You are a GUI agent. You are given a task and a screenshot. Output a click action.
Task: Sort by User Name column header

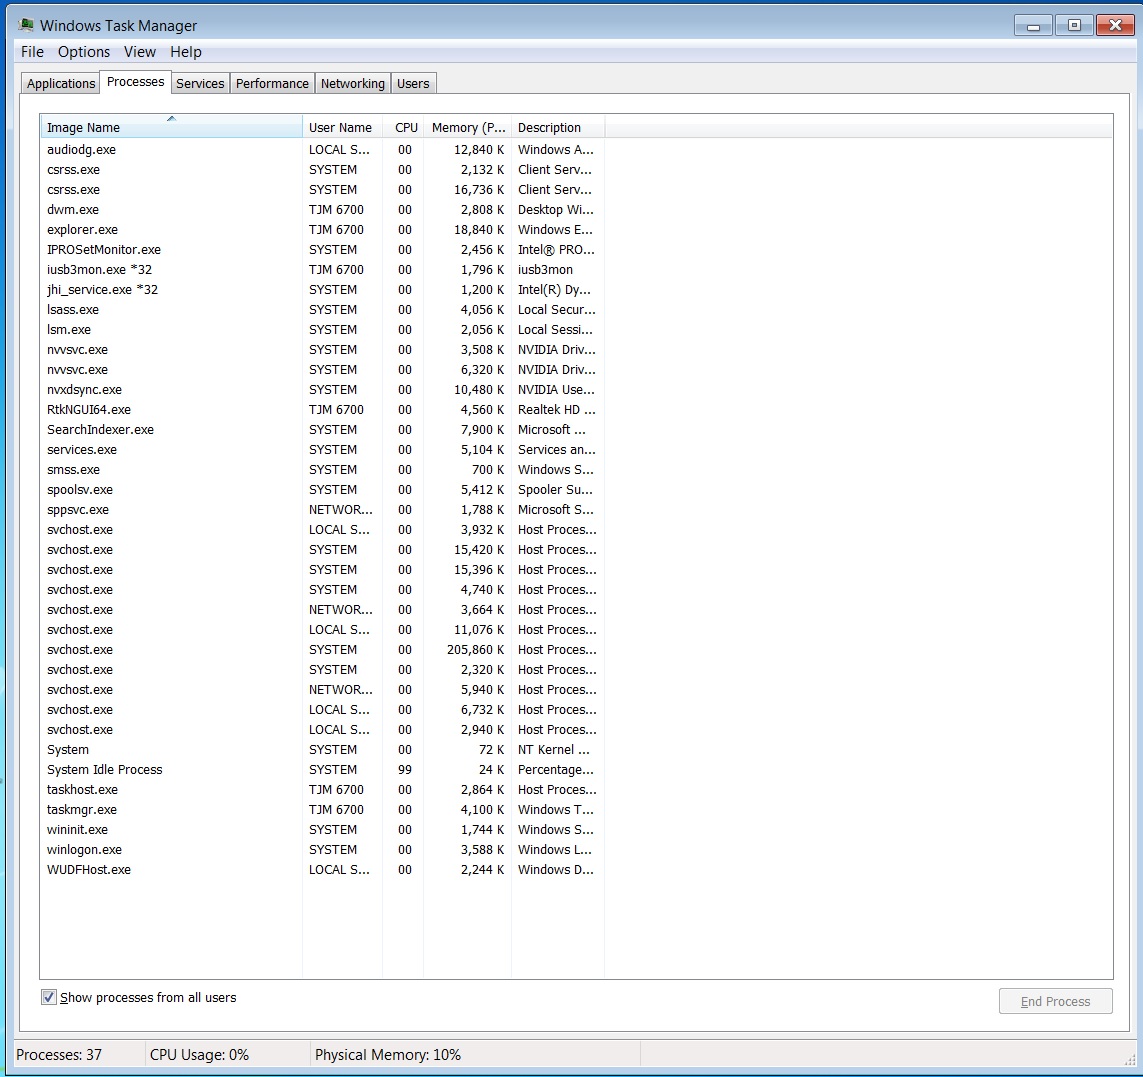[x=343, y=127]
